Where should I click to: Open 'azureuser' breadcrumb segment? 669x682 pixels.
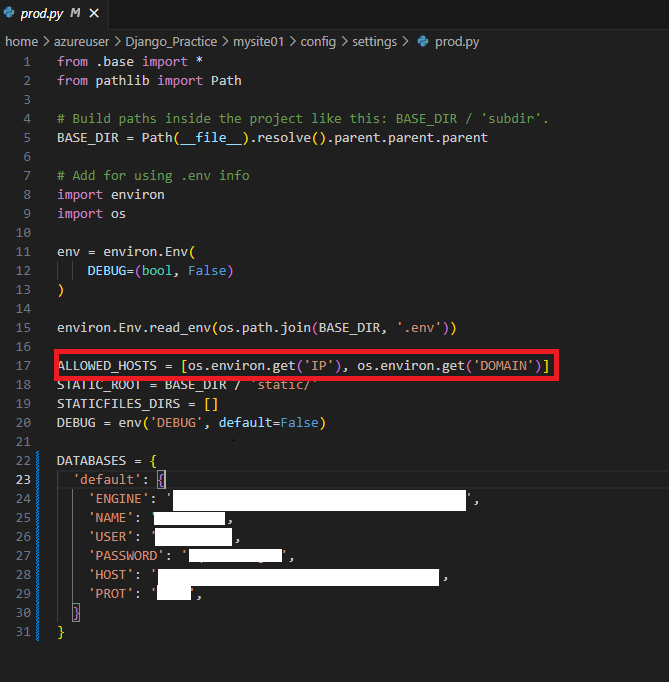point(81,42)
